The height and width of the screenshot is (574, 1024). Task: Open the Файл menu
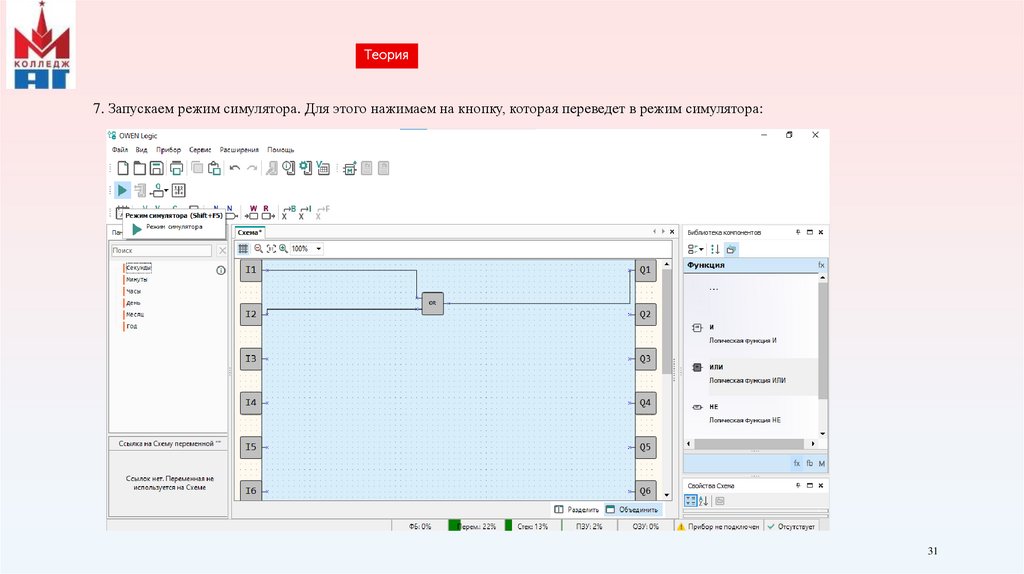[120, 150]
